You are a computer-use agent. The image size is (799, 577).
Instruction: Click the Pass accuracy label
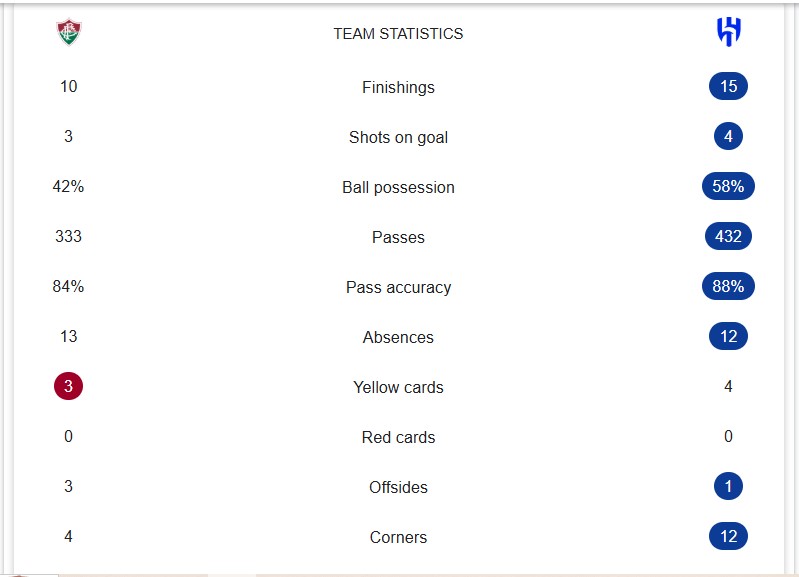tap(398, 287)
